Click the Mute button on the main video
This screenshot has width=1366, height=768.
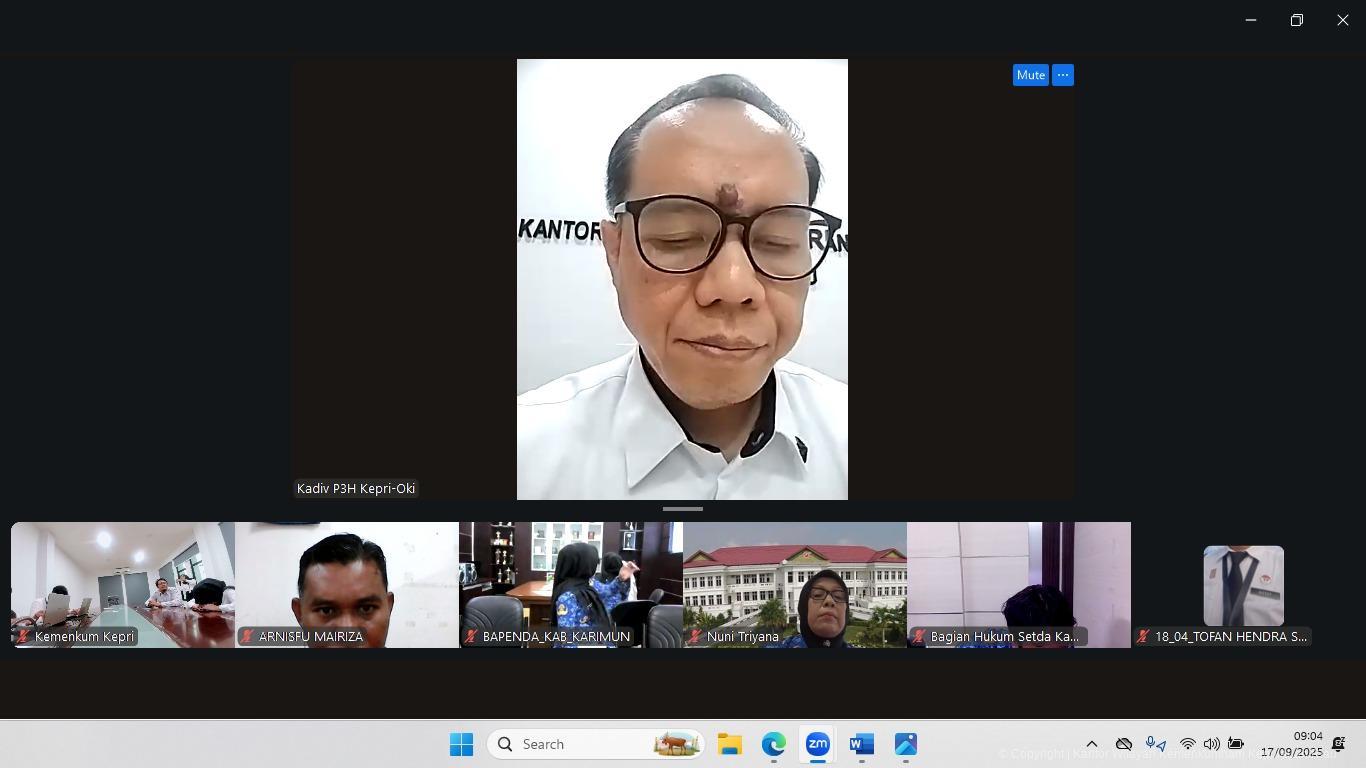click(1030, 75)
